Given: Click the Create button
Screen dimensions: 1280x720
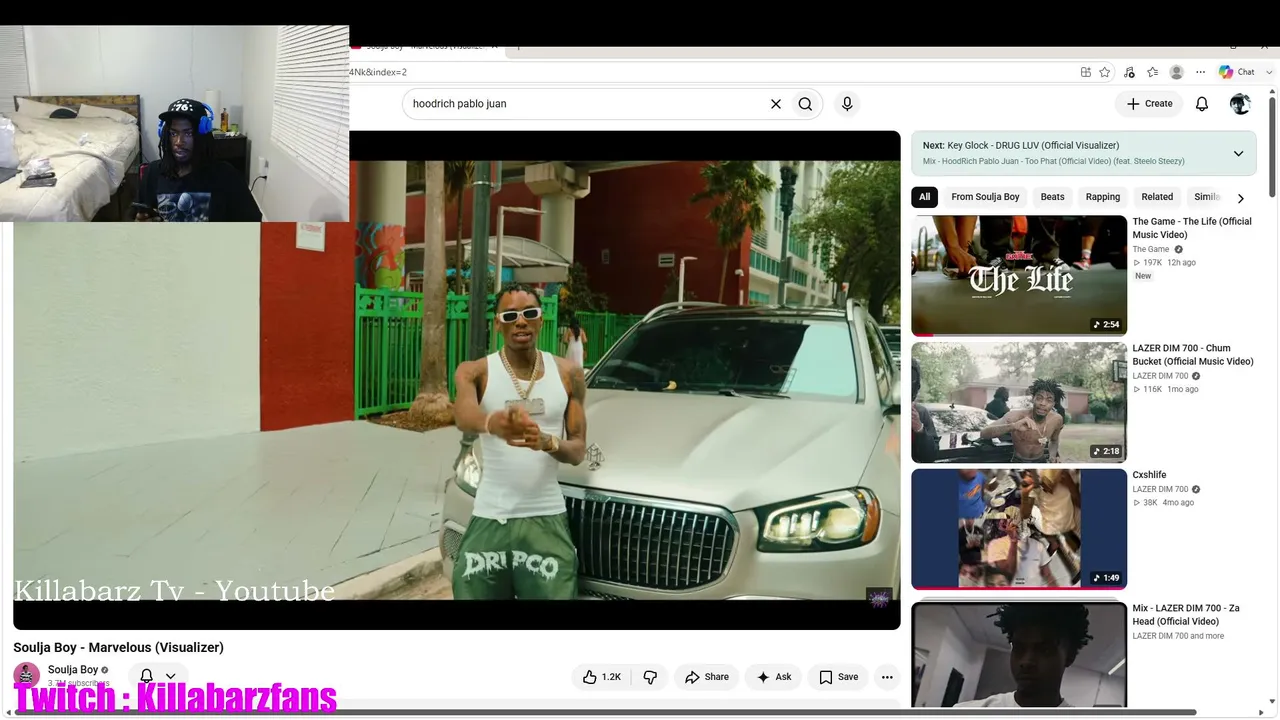Looking at the screenshot, I should pos(1149,104).
